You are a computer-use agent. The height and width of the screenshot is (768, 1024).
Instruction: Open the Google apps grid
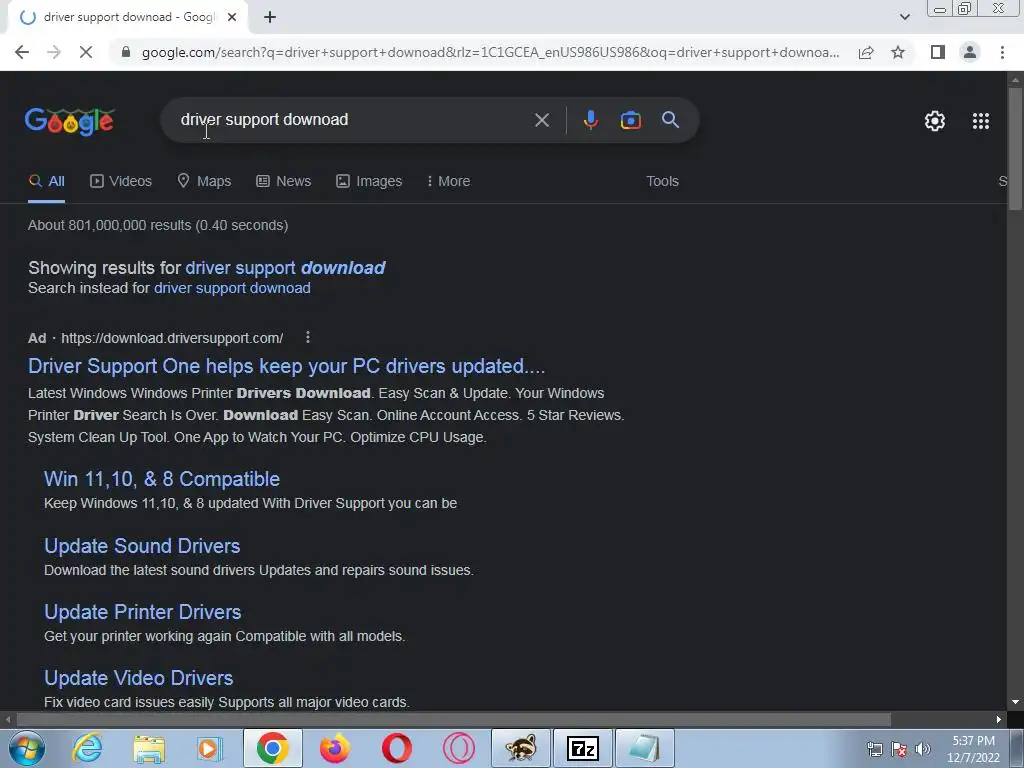point(980,121)
